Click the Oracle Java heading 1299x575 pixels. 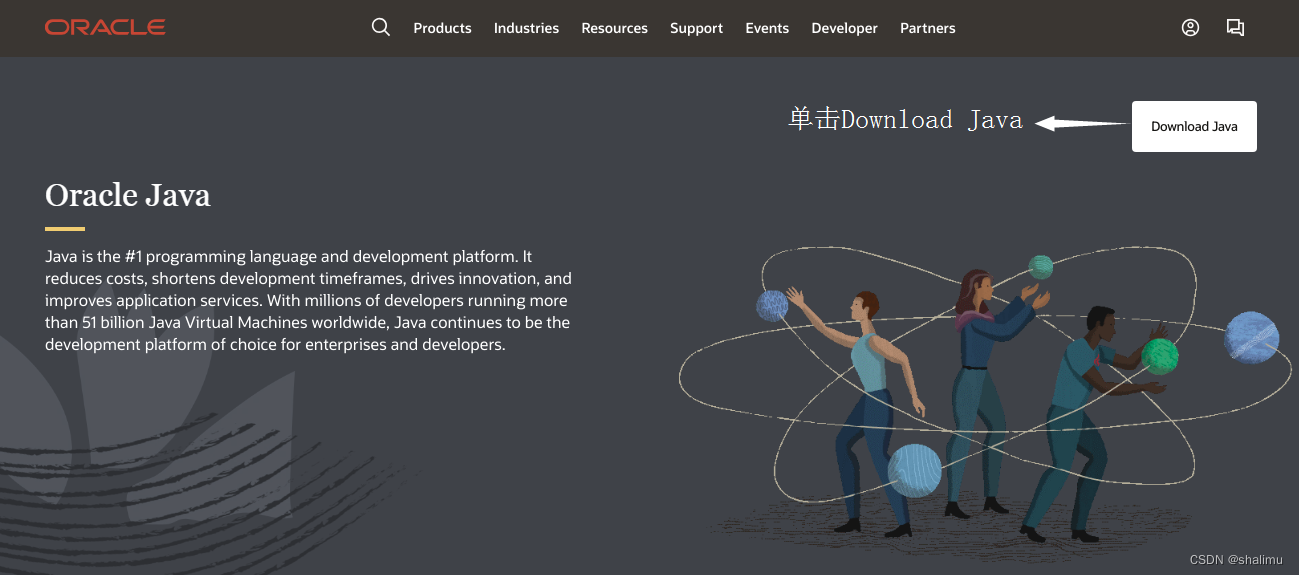coord(128,194)
